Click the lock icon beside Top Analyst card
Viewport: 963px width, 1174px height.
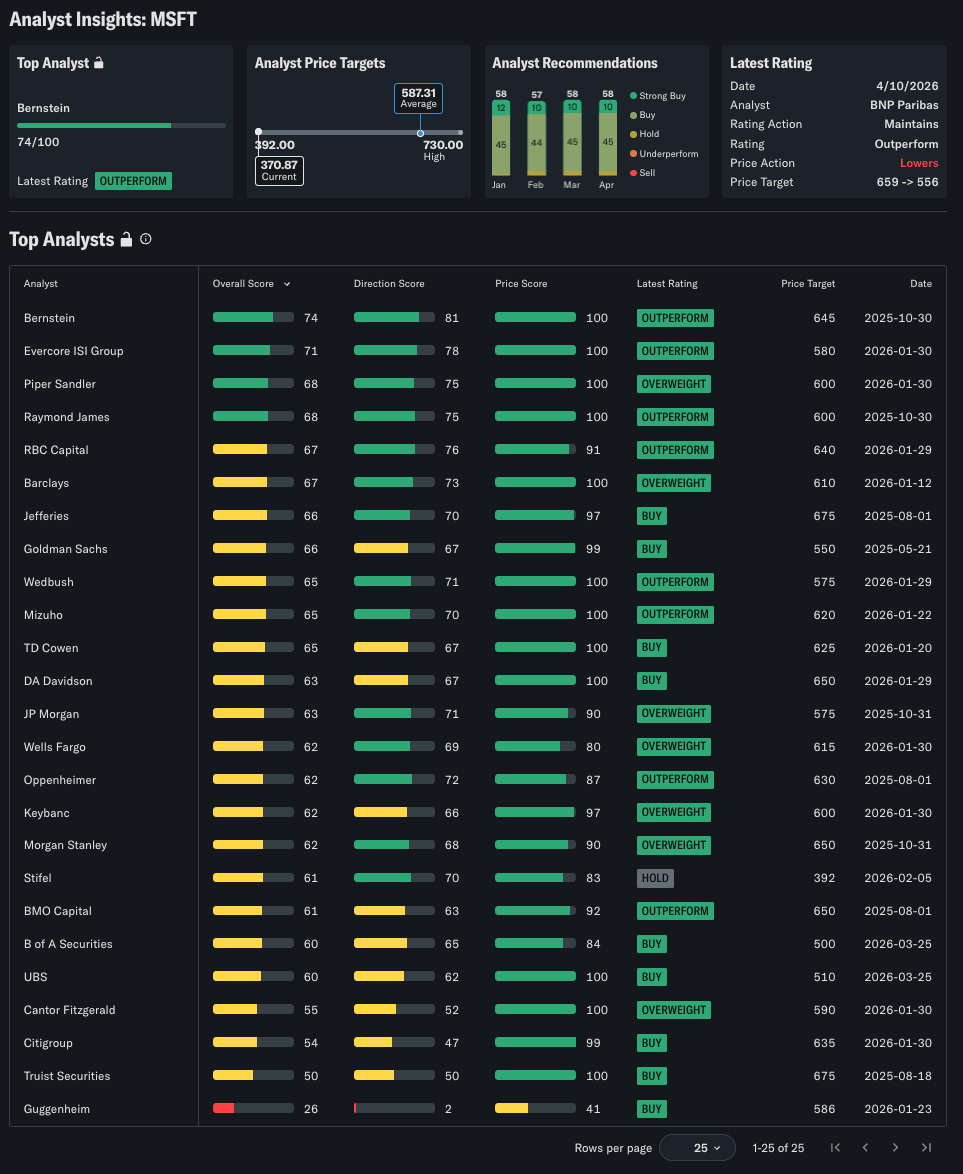click(99, 63)
